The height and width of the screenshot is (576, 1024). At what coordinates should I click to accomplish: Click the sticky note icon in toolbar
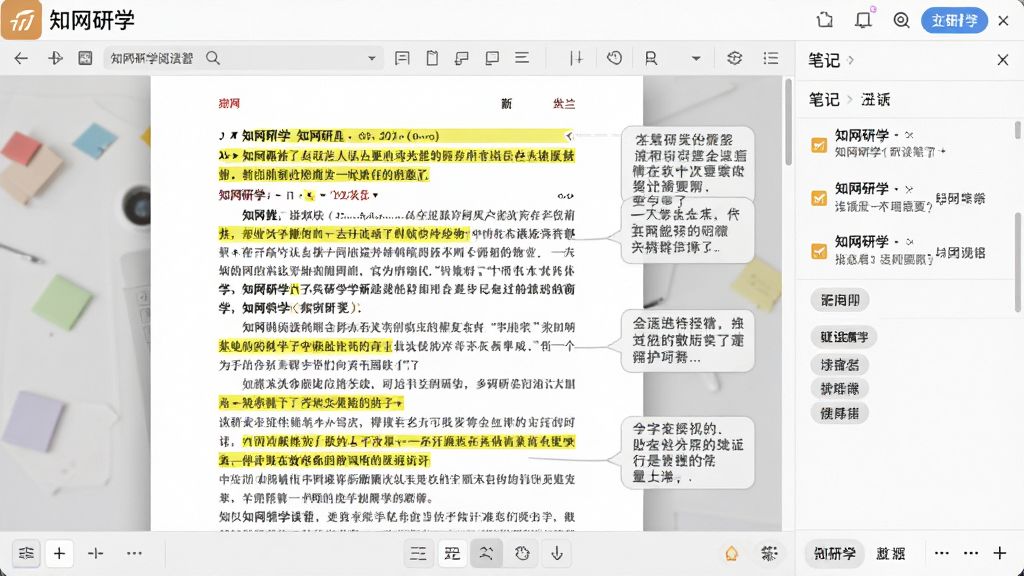492,58
